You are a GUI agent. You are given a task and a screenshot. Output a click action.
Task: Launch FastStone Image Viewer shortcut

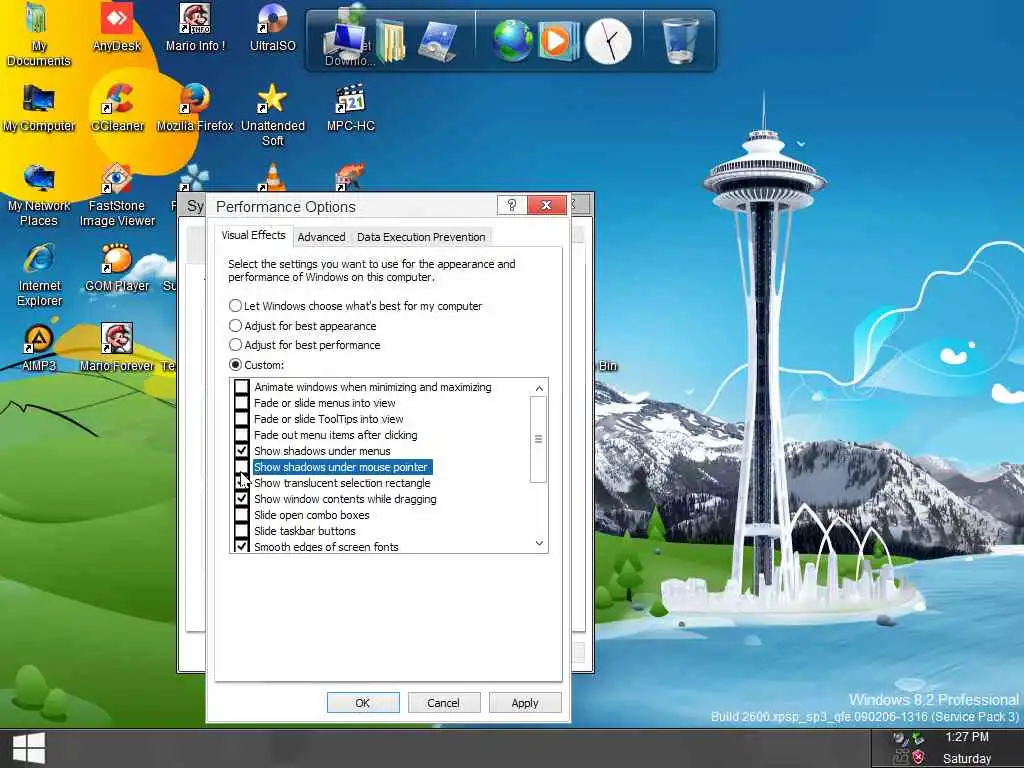(x=117, y=195)
